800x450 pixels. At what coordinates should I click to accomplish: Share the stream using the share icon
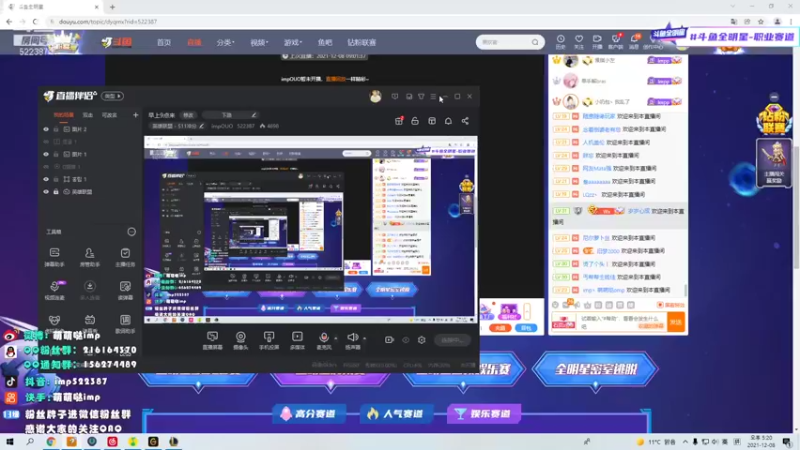pos(465,121)
